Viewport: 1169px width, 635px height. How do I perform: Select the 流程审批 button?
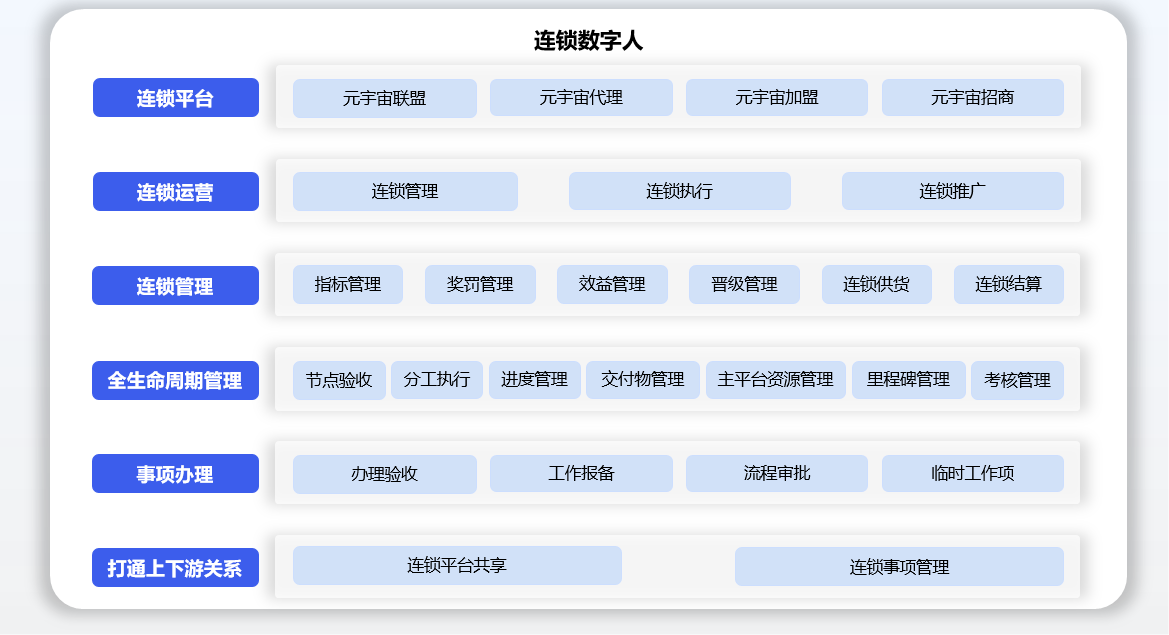point(776,474)
